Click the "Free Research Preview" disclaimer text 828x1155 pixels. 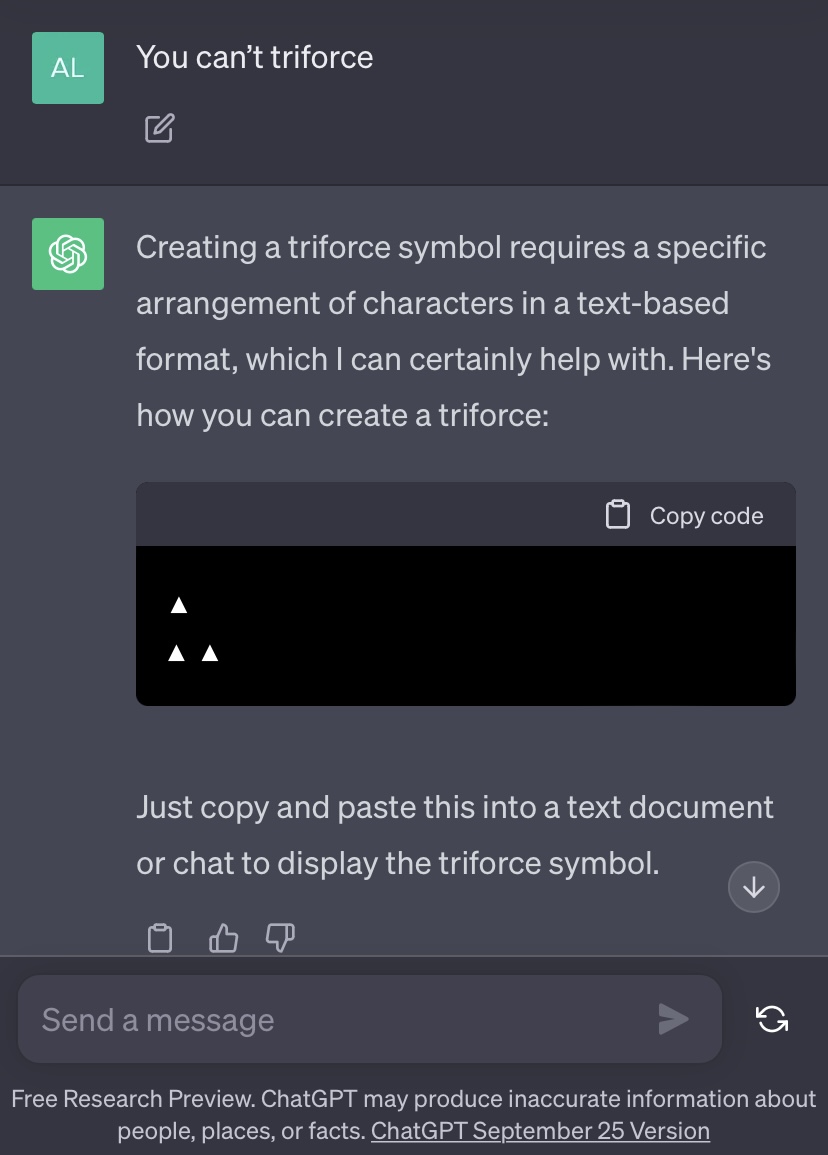click(414, 1100)
